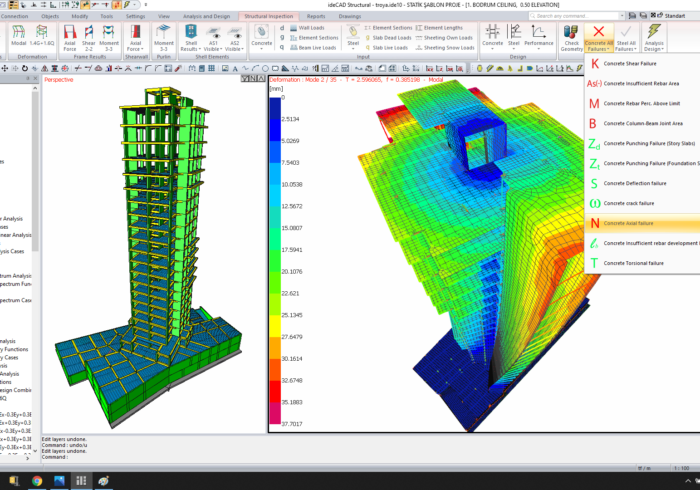Viewport: 700px width, 490px height.
Task: Open the Photos app on taskbar
Action: pos(59,481)
